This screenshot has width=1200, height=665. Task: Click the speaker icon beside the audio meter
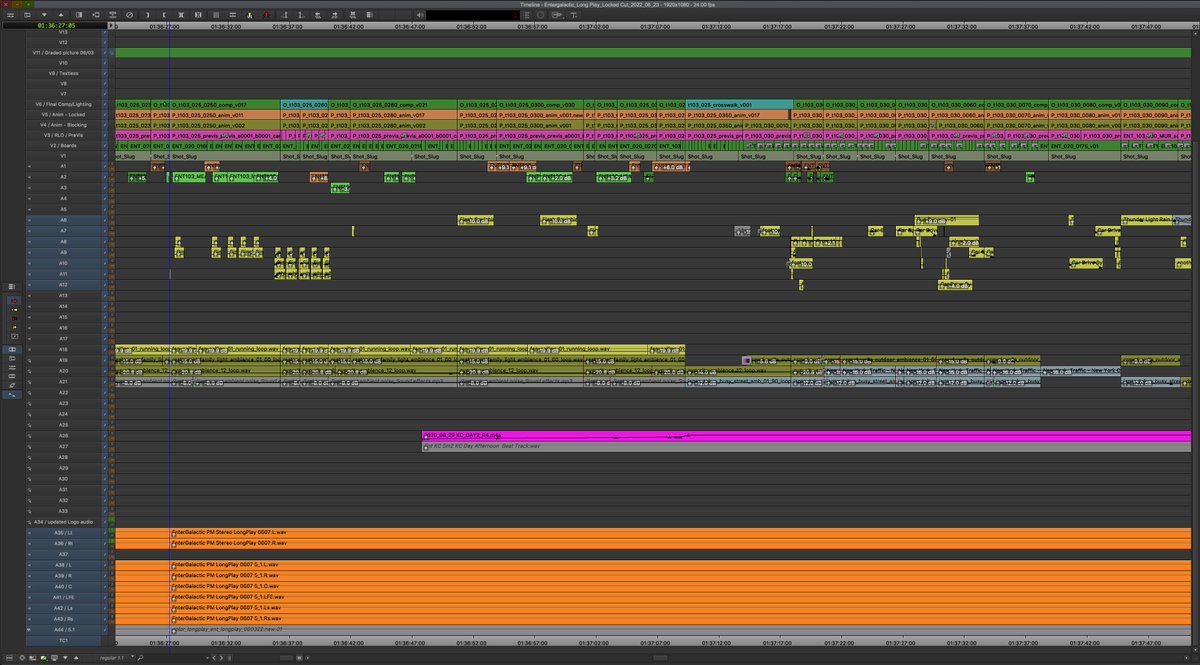pos(419,14)
